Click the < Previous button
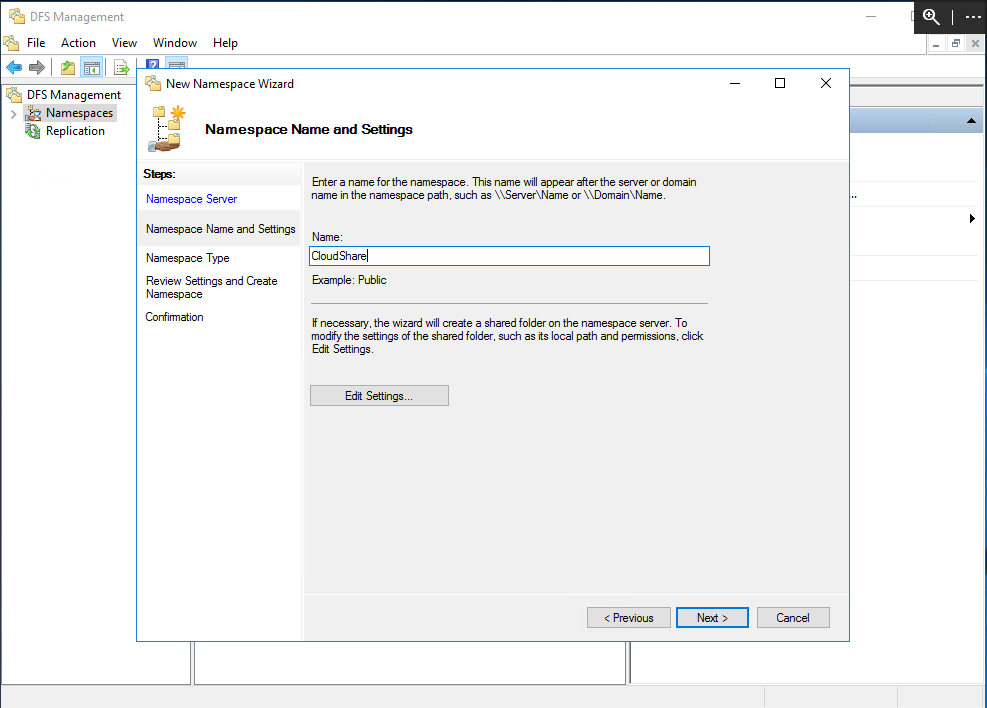Screen dimensions: 987x708 [628, 617]
